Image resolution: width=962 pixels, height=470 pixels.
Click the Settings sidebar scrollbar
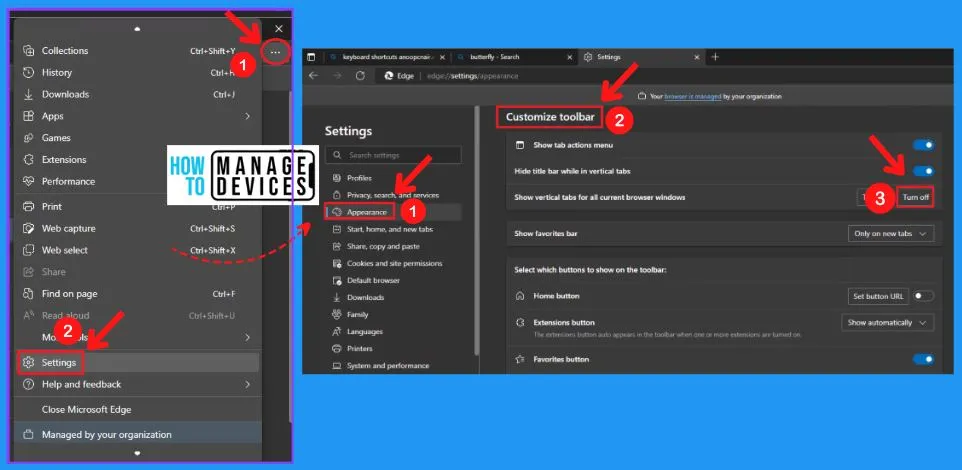pos(477,230)
